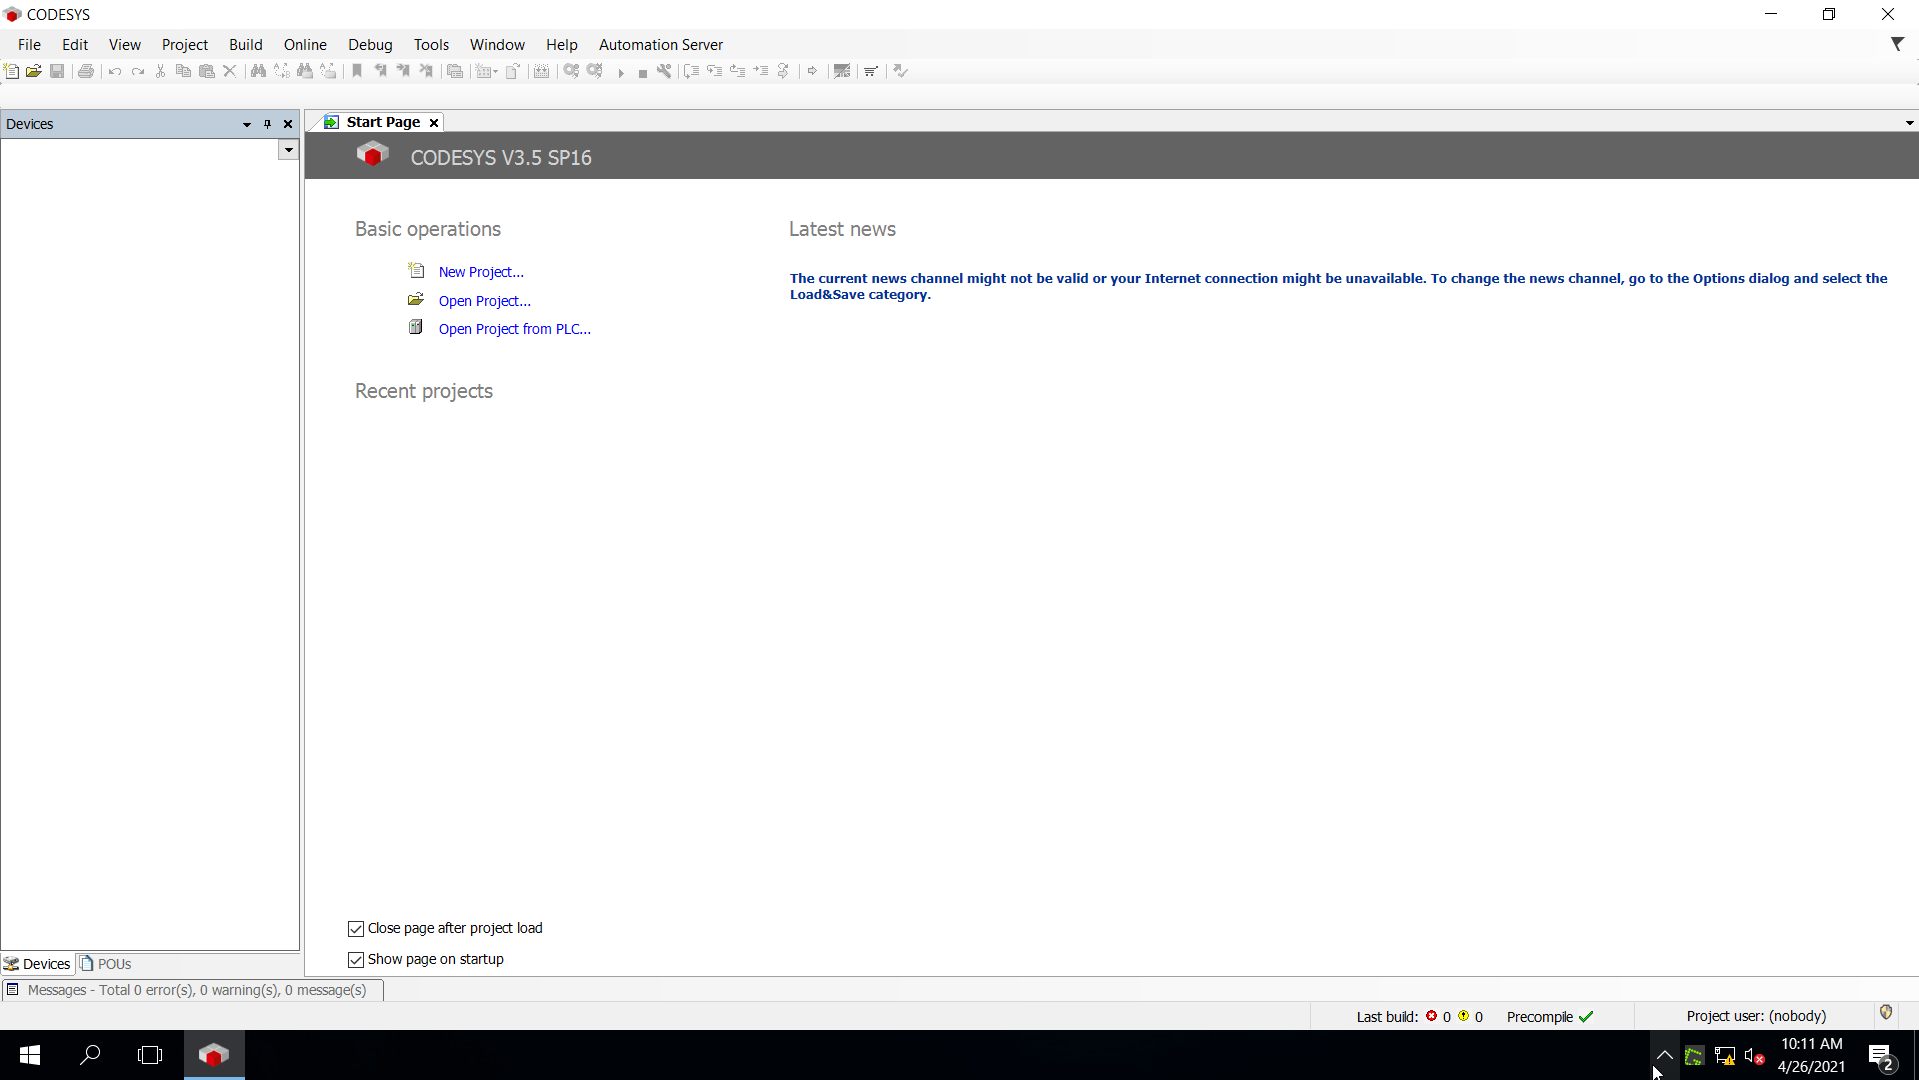Click Project user (nobody) in status bar

[1756, 1016]
